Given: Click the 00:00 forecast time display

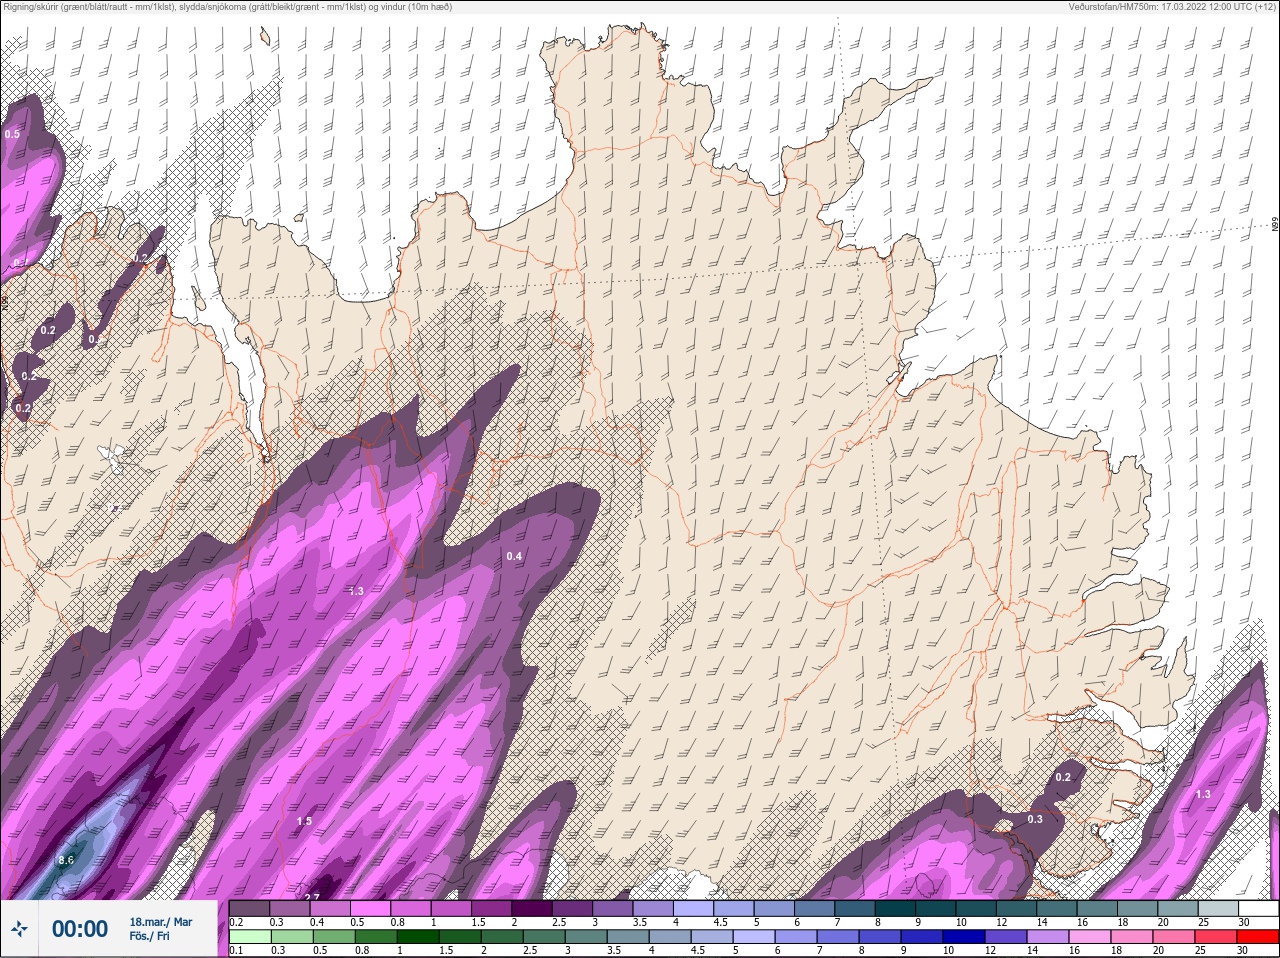Looking at the screenshot, I should pos(80,929).
